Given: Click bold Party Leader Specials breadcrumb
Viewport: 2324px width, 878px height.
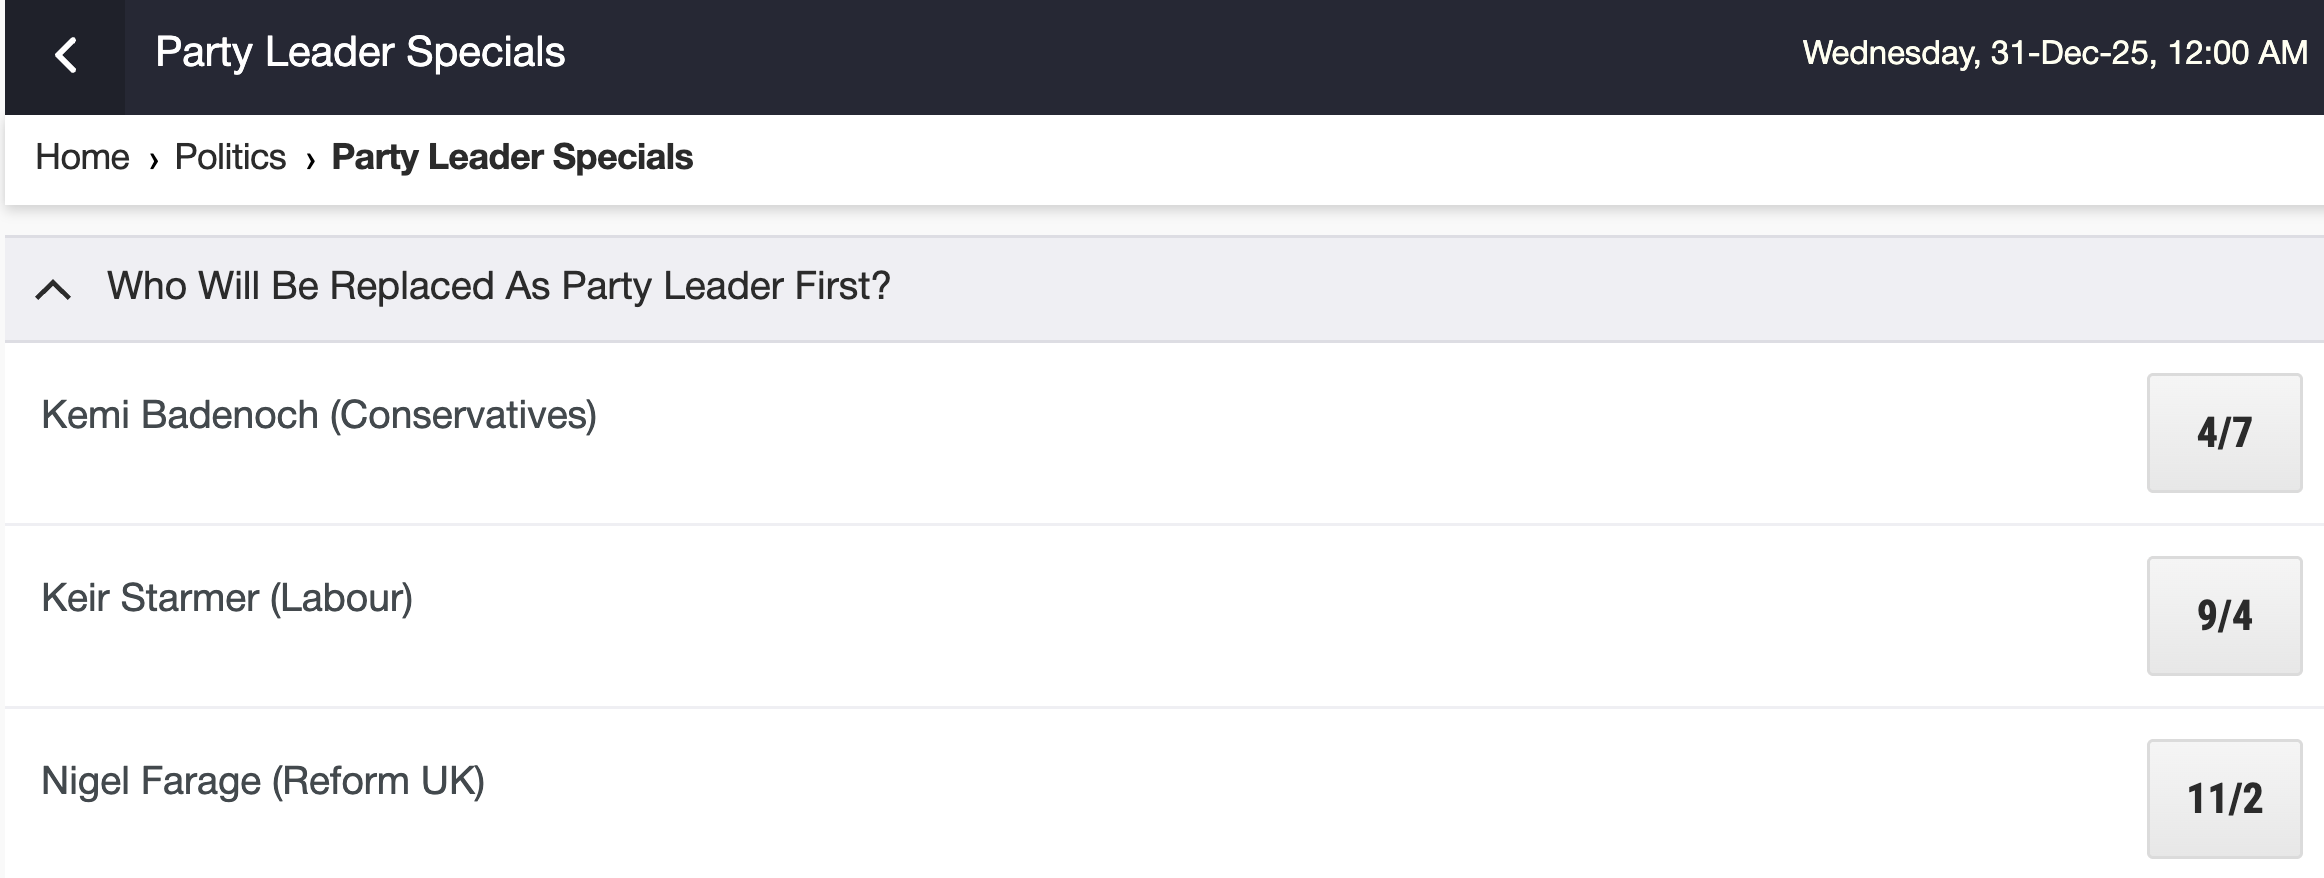Looking at the screenshot, I should tap(512, 158).
